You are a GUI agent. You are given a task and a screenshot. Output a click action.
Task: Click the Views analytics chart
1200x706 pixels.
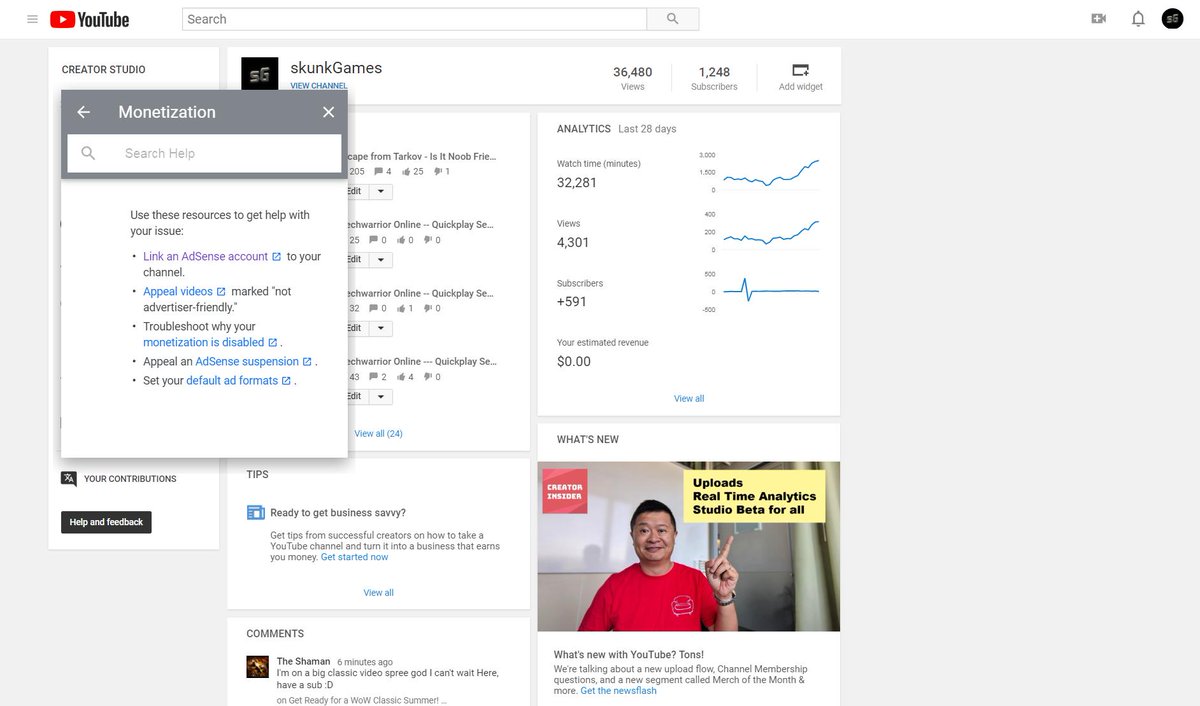pos(769,232)
